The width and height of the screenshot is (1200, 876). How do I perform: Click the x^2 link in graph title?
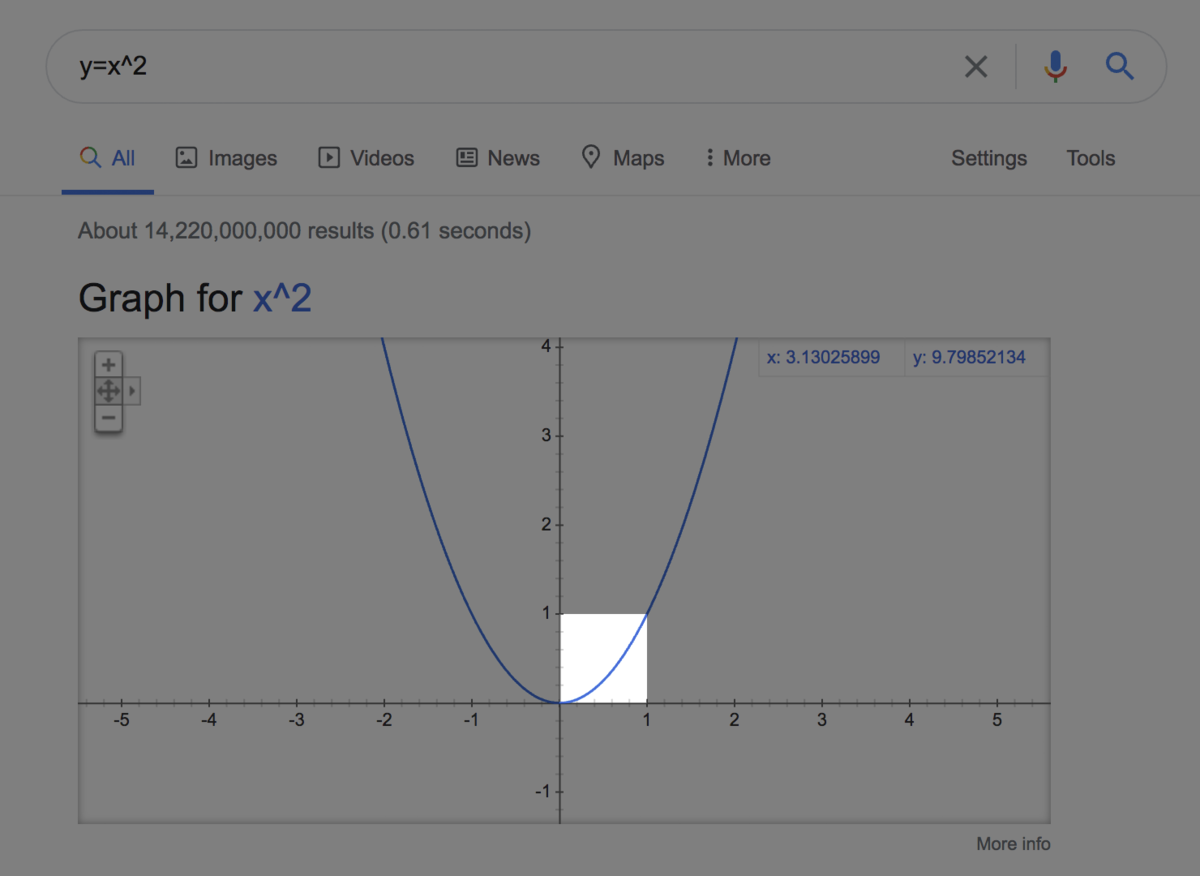tap(282, 298)
